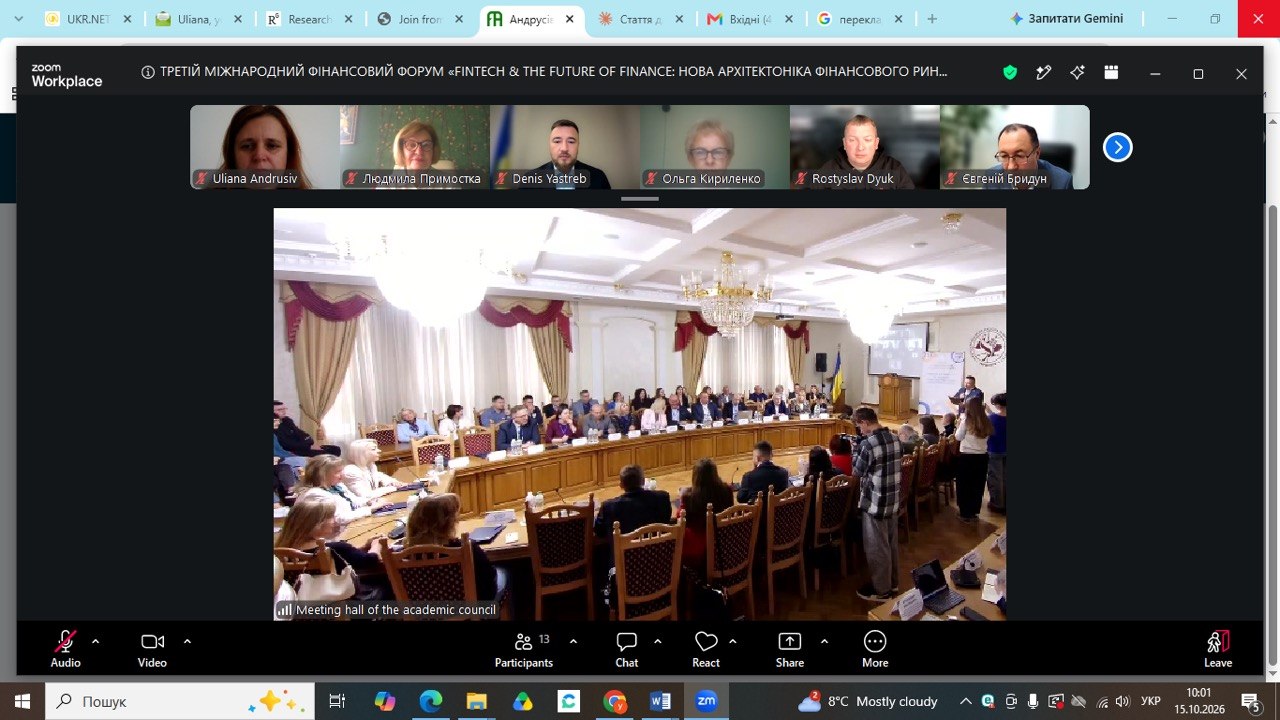Open the Windows Start menu
Screen dimensions: 1280x720
pos(22,701)
